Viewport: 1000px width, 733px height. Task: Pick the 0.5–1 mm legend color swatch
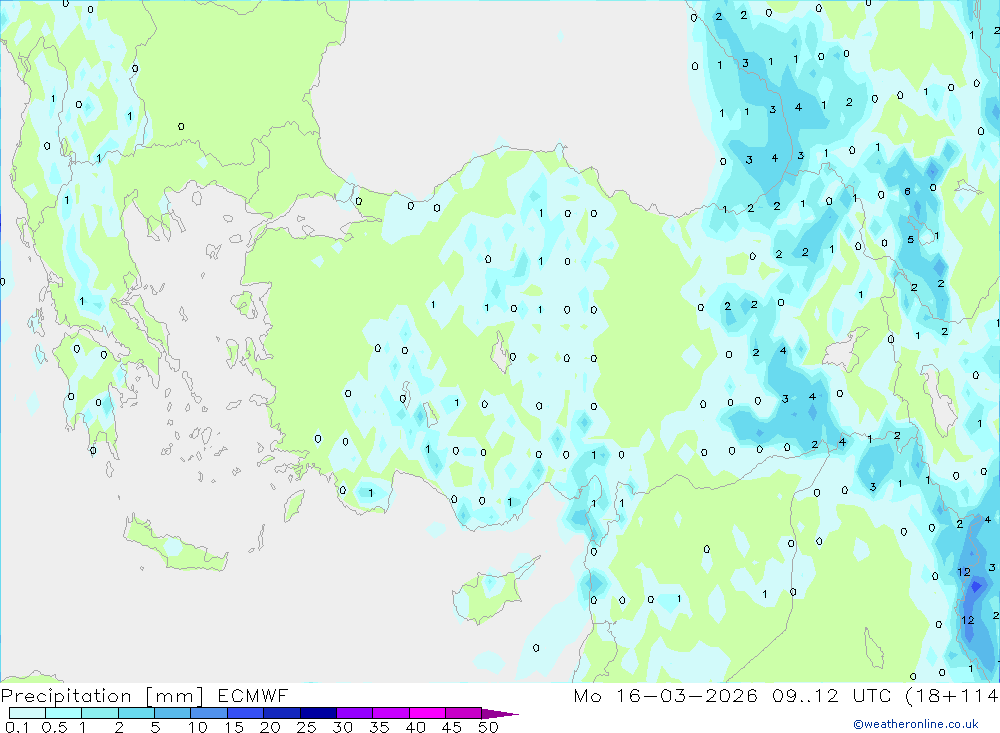click(64, 713)
